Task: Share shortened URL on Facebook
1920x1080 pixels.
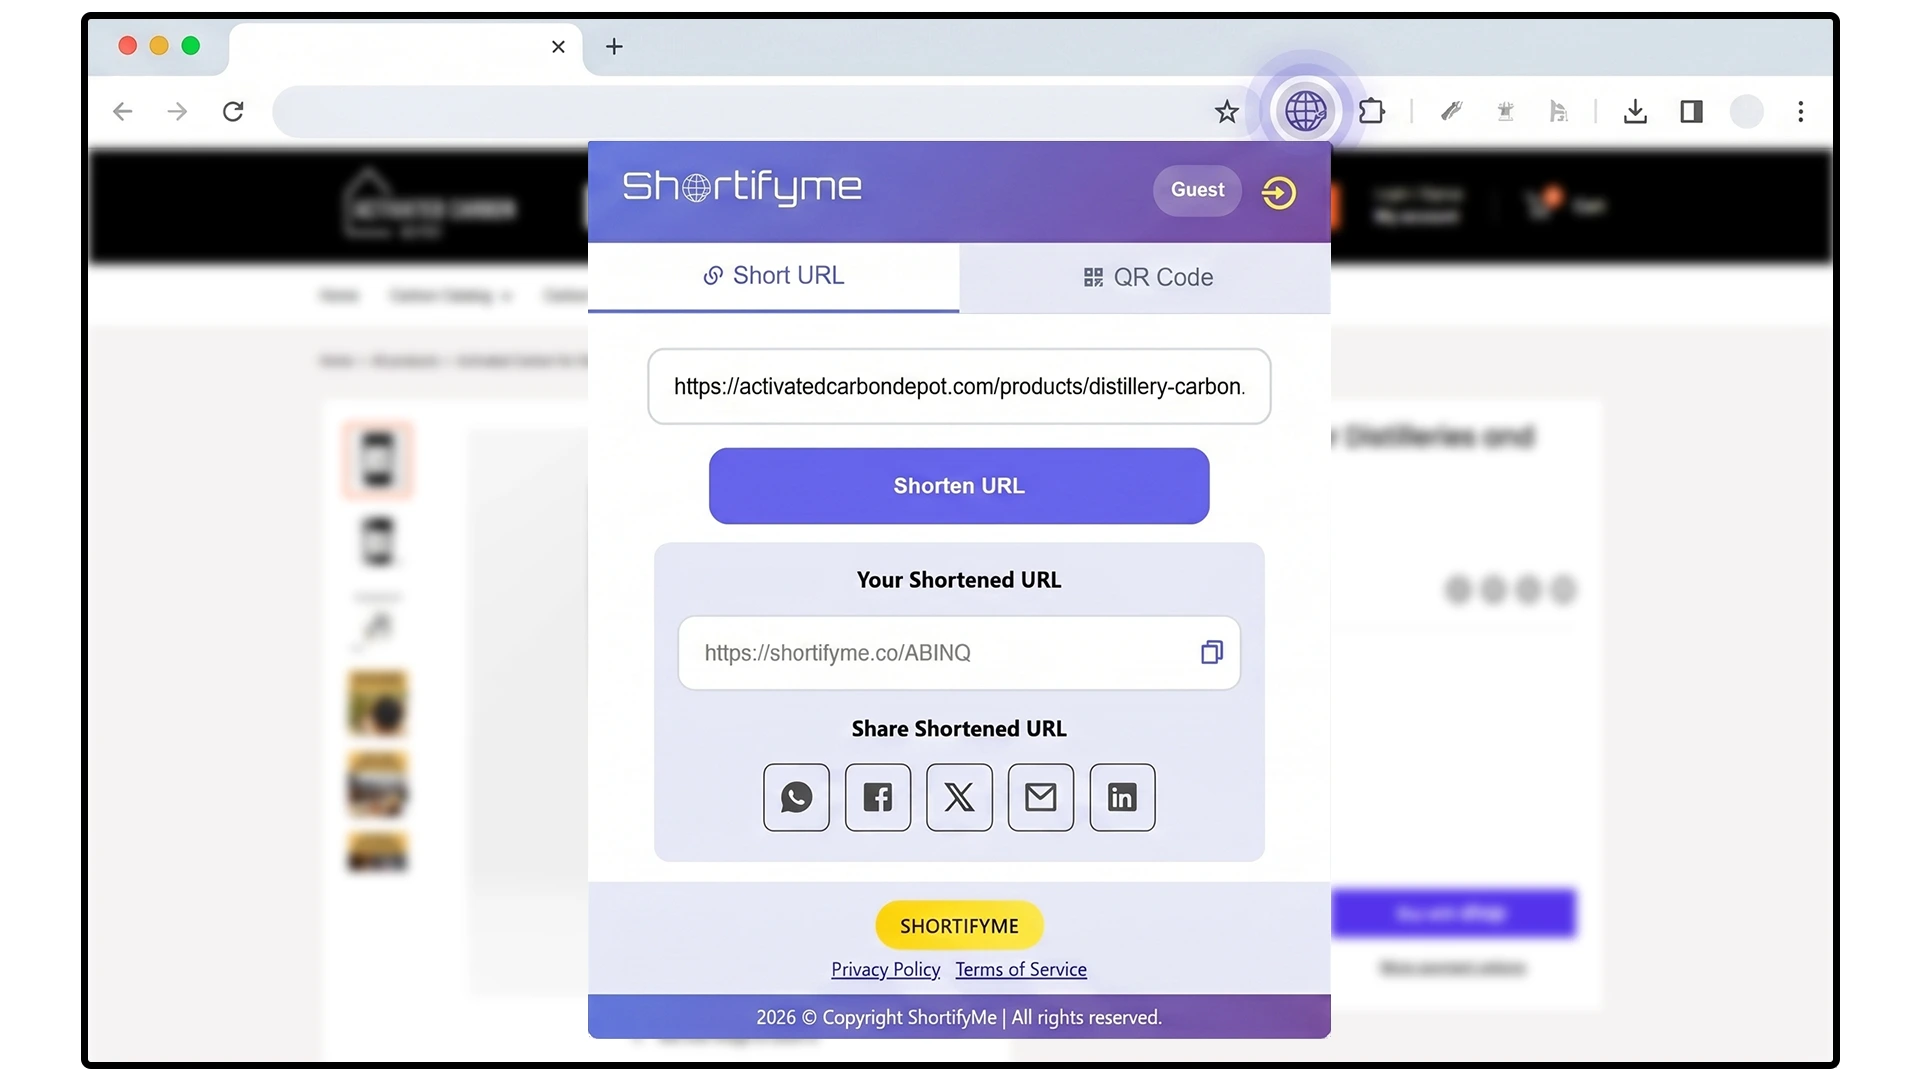Action: click(x=878, y=797)
